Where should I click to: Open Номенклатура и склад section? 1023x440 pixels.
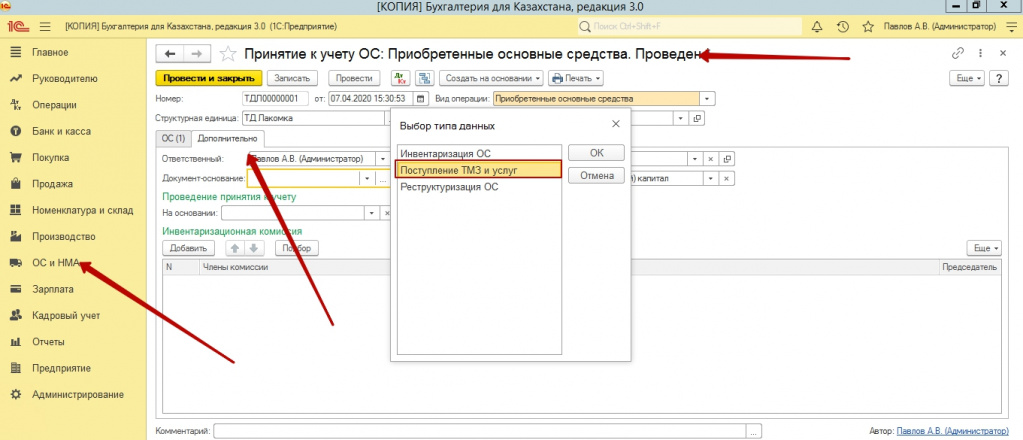coord(82,210)
